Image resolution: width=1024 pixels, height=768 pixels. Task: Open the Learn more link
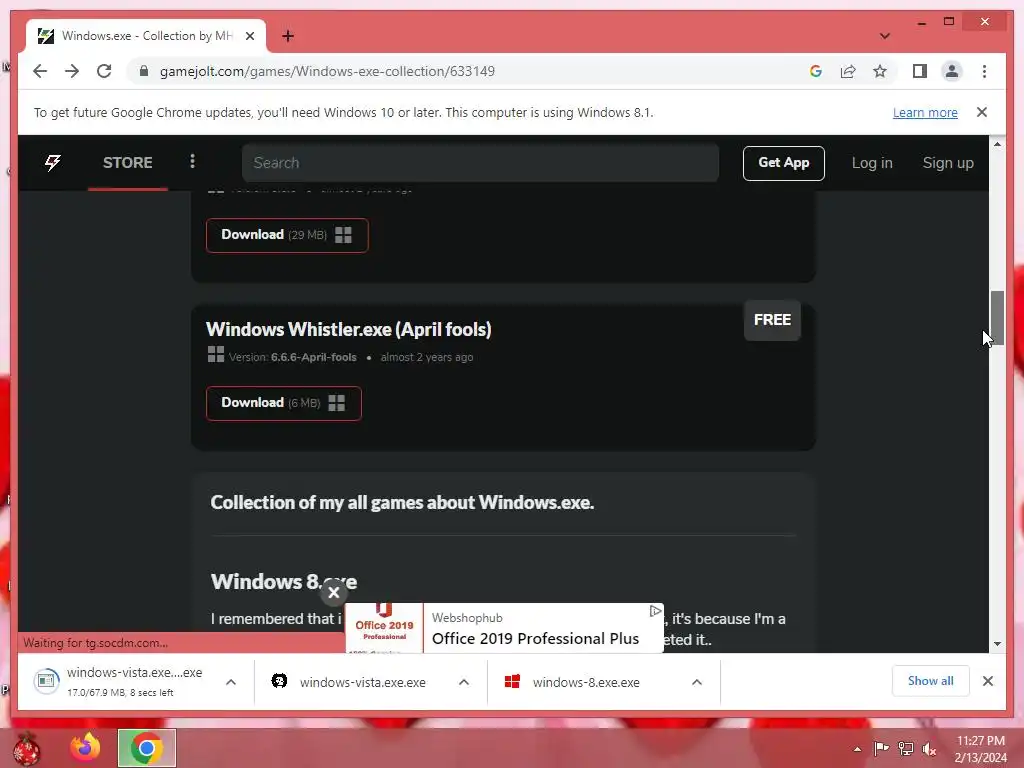[925, 112]
